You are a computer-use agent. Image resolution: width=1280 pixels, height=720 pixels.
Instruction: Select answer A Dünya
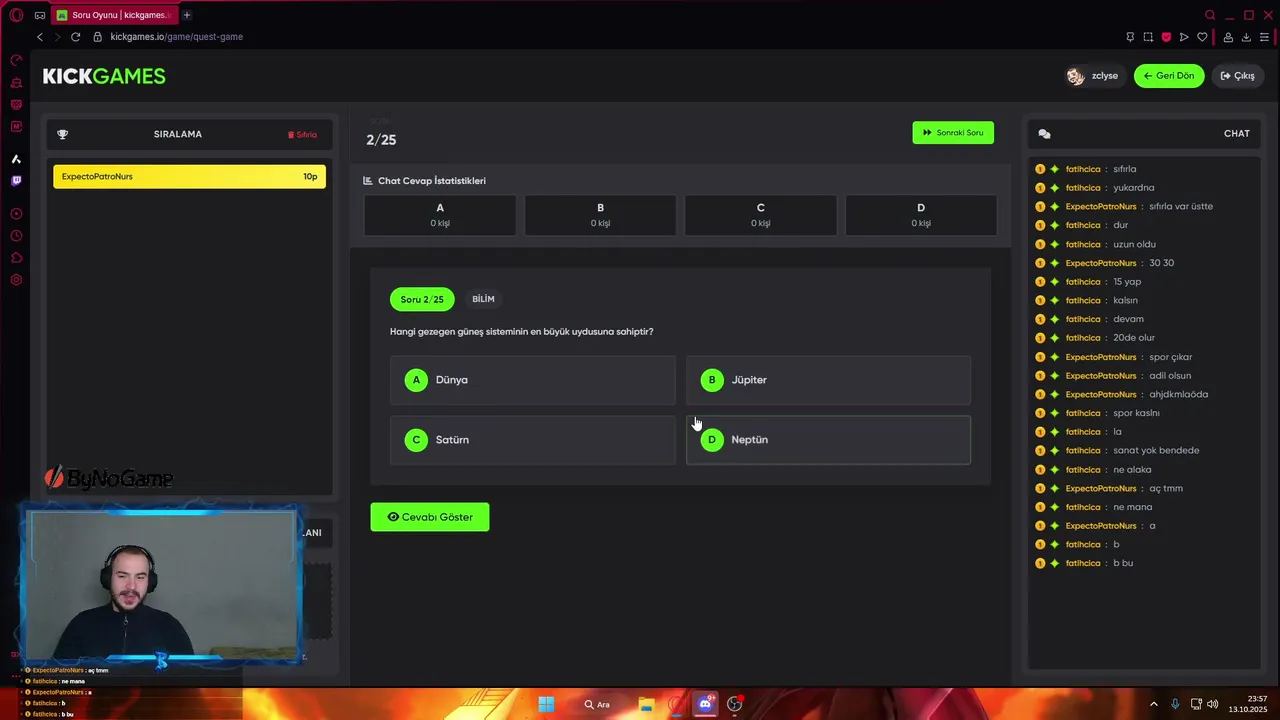(x=533, y=380)
